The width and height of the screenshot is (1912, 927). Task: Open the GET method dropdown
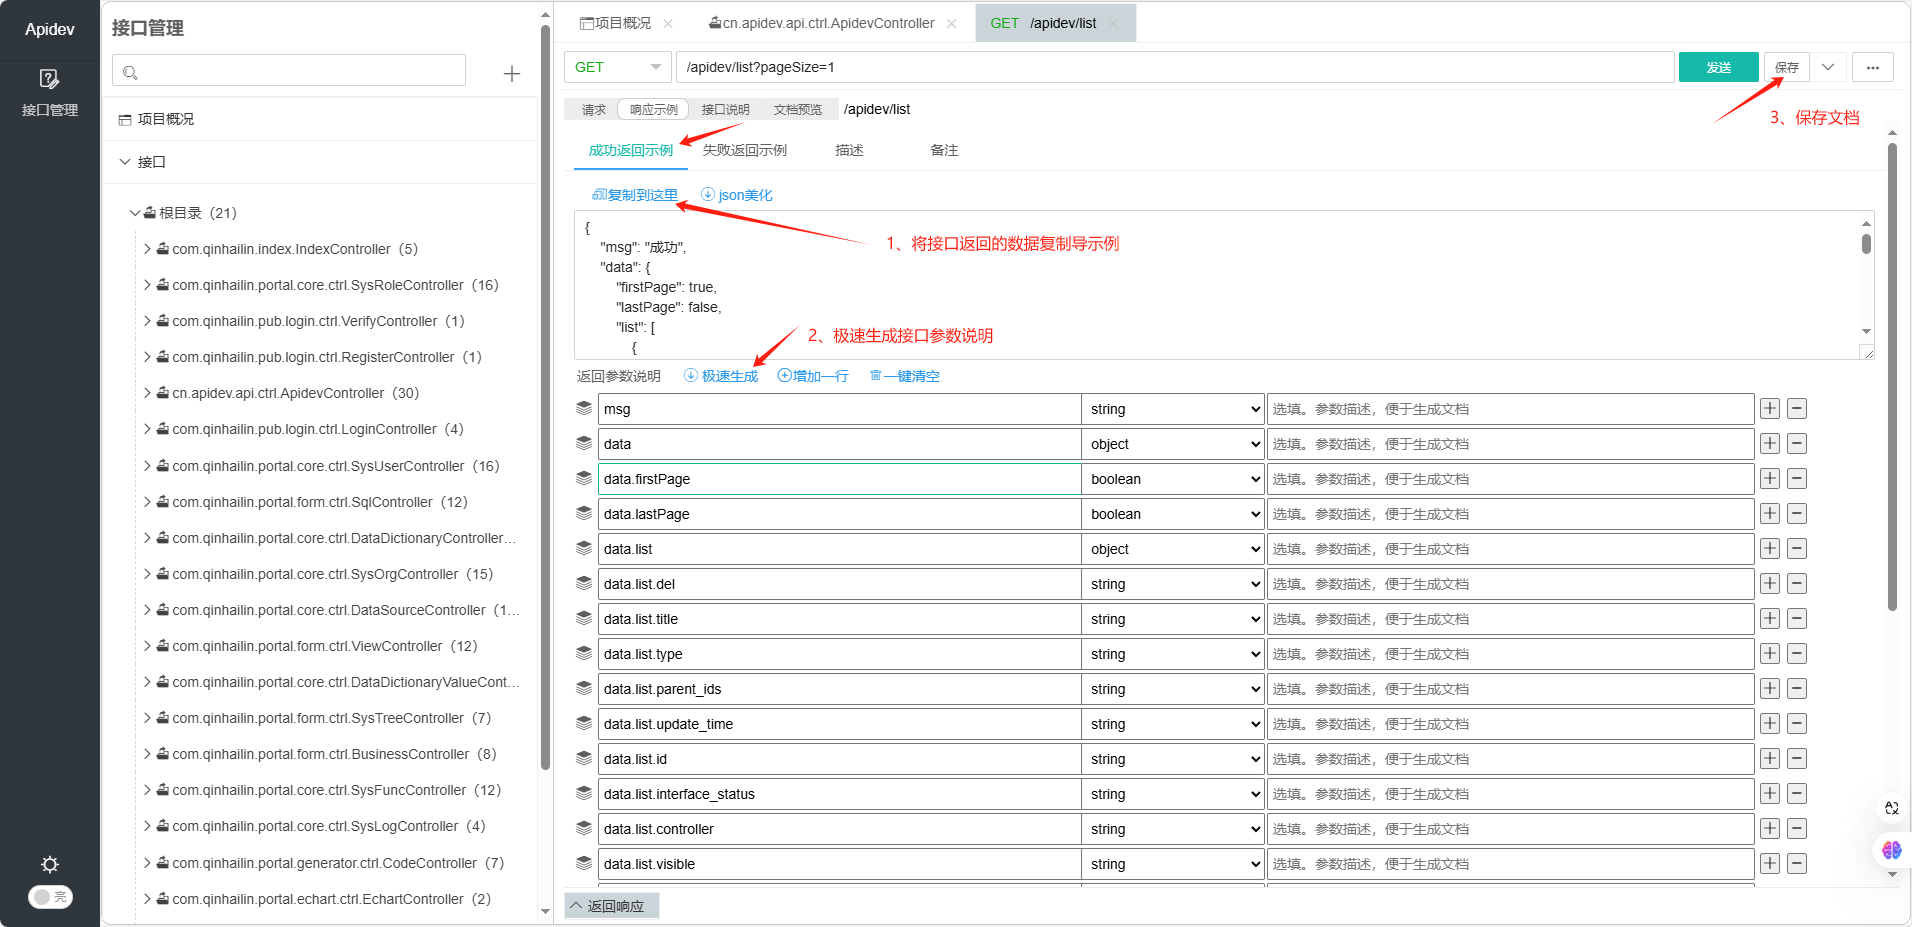pos(617,67)
